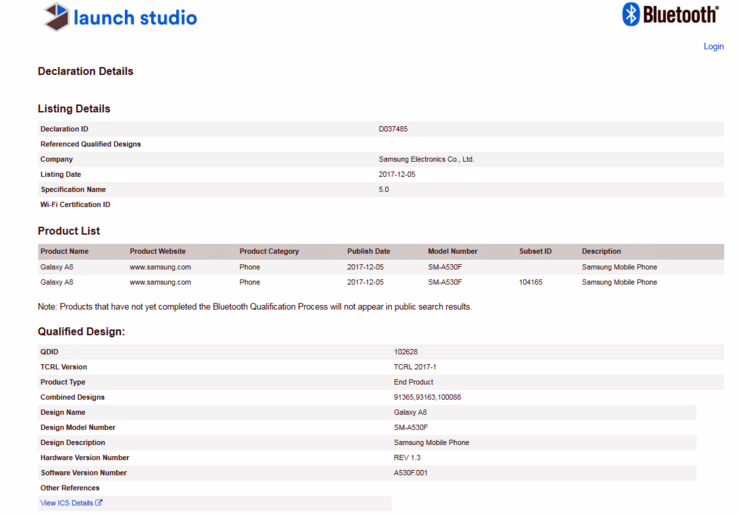This screenshot has width=738, height=516.
Task: Open the View ICS Details link
Action: click(x=66, y=503)
